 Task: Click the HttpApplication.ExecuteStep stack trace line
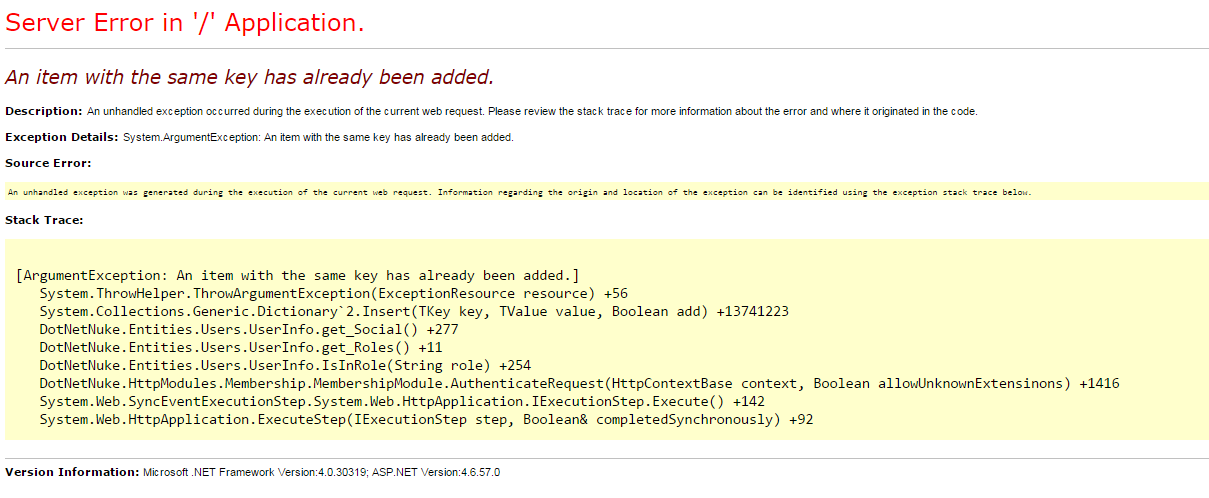(x=426, y=419)
